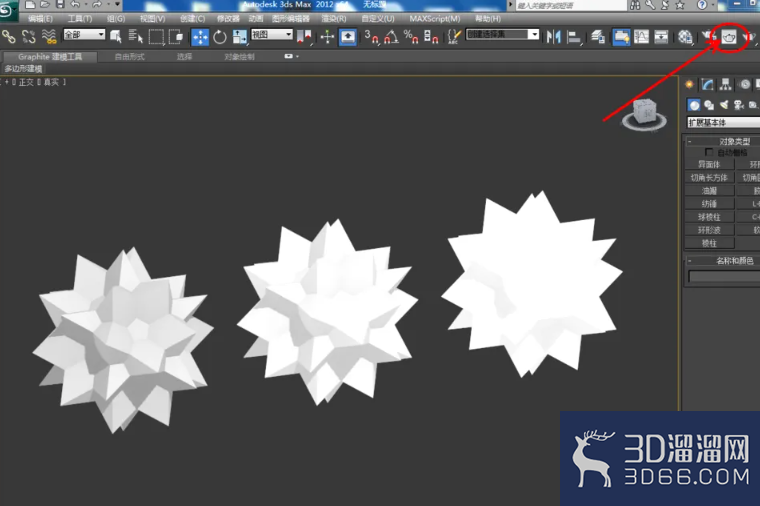Click the Select and Manipulate icon
The image size is (760, 506).
327,37
